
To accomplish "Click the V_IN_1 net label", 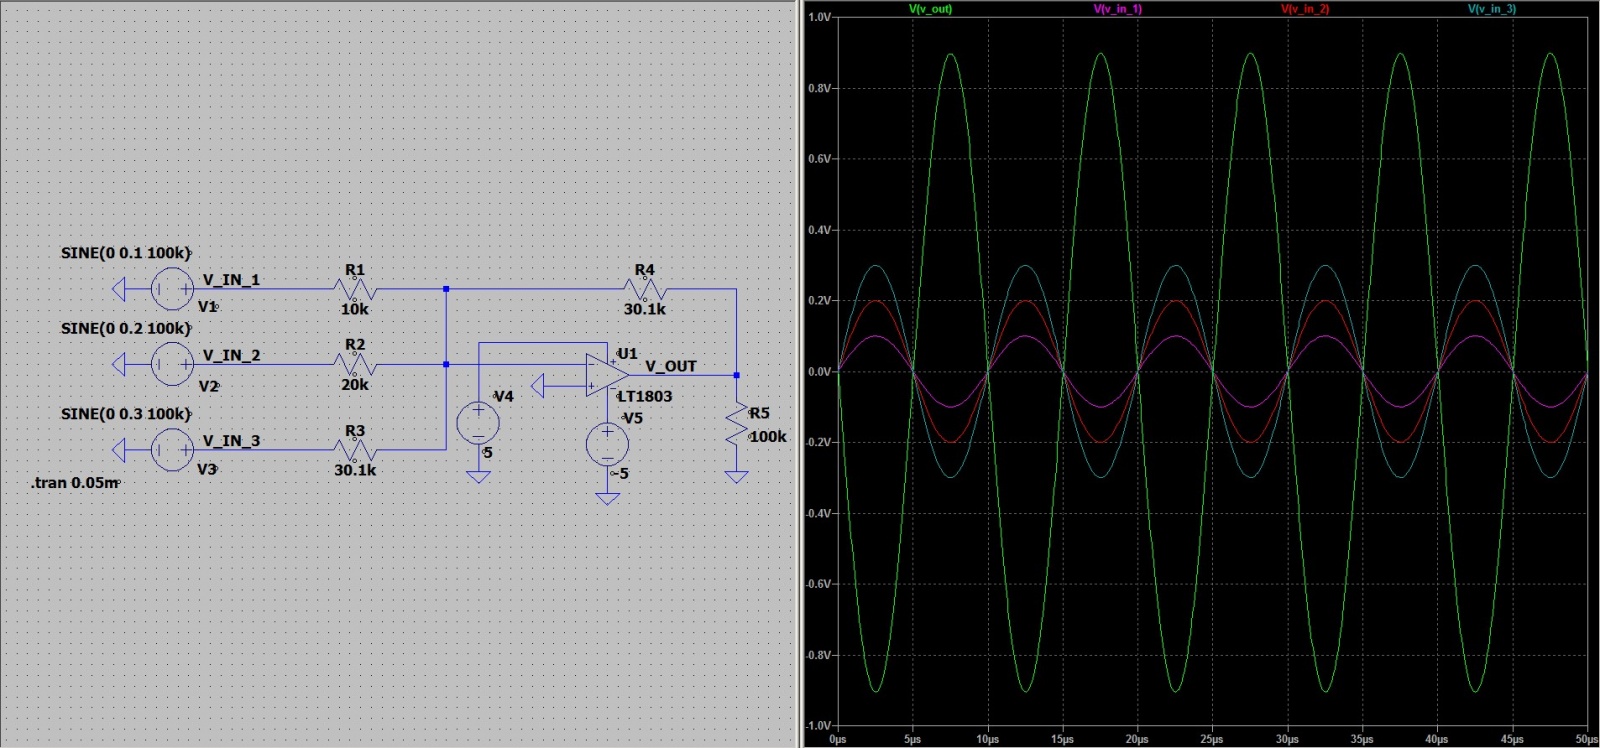I will coord(231,280).
